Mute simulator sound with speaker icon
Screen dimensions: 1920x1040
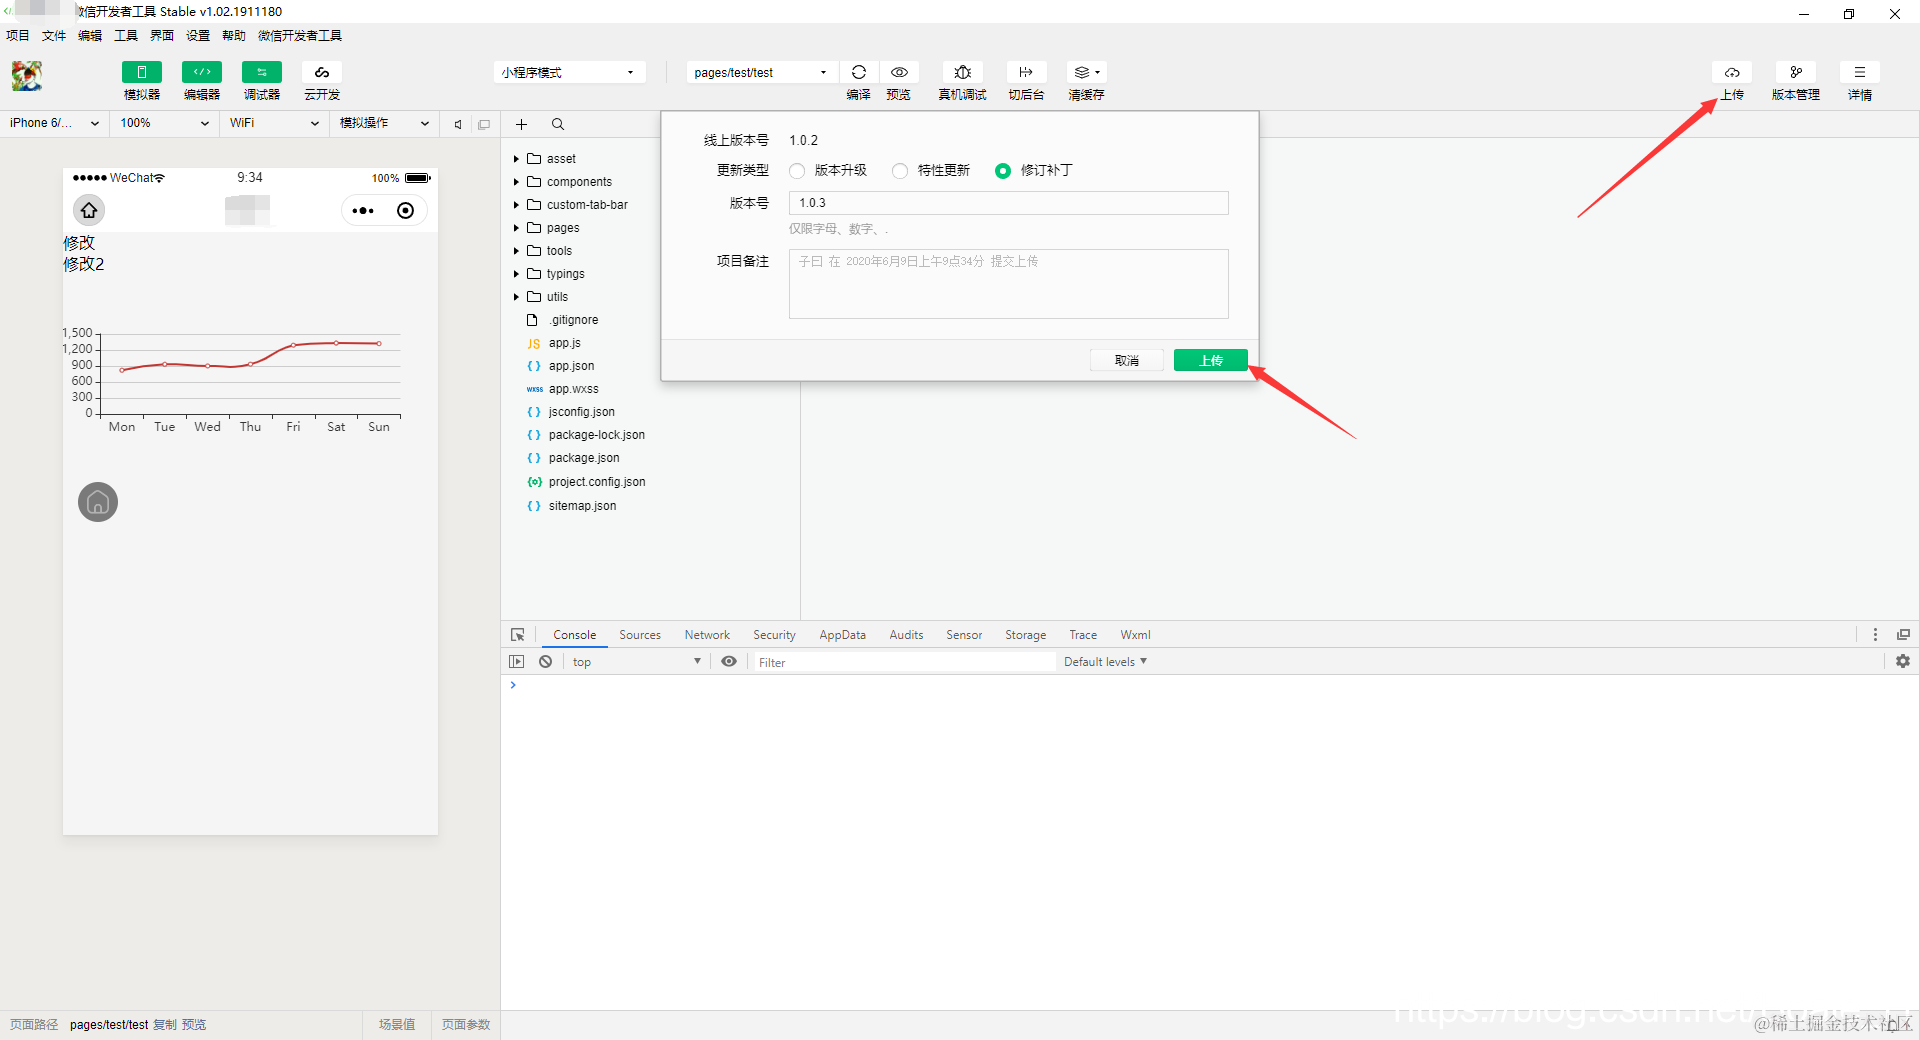(x=458, y=124)
